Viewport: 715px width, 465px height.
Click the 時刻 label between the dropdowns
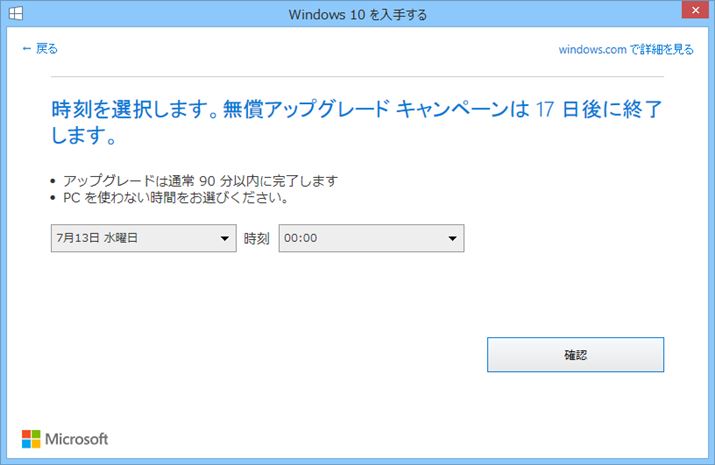pos(257,238)
